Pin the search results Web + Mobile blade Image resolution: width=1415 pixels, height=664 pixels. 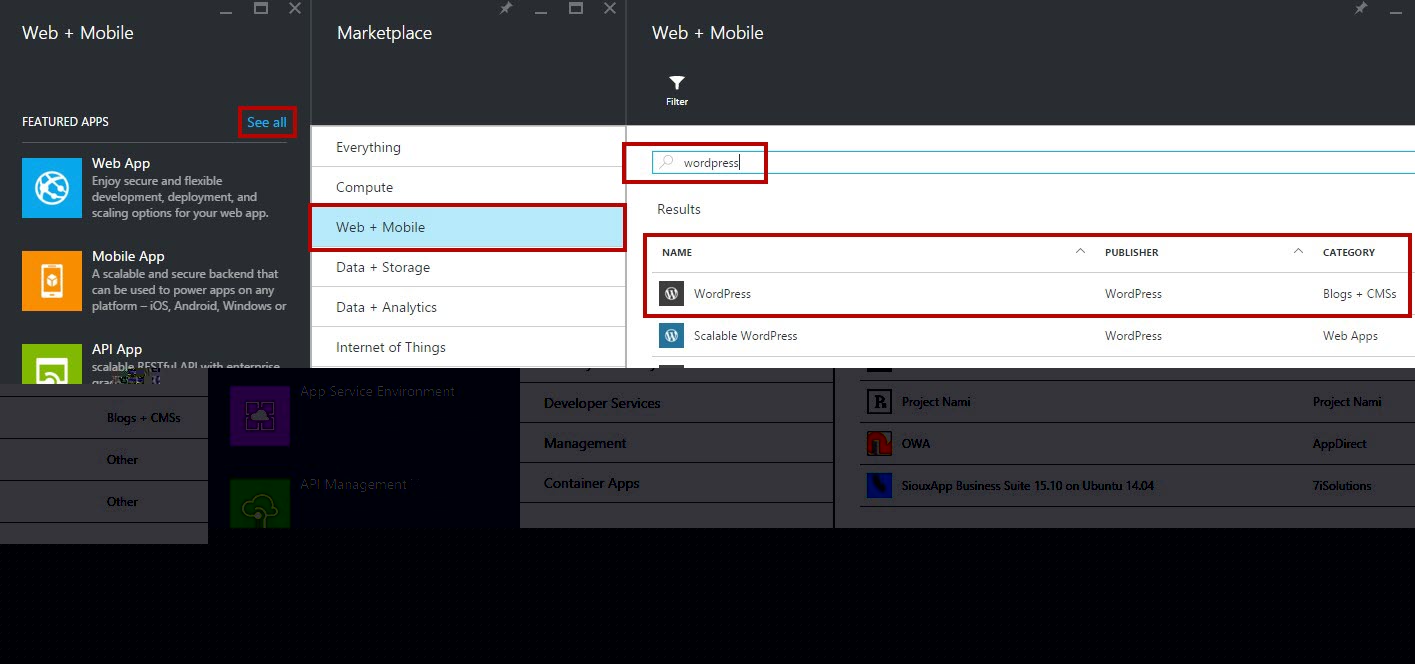tap(1360, 8)
